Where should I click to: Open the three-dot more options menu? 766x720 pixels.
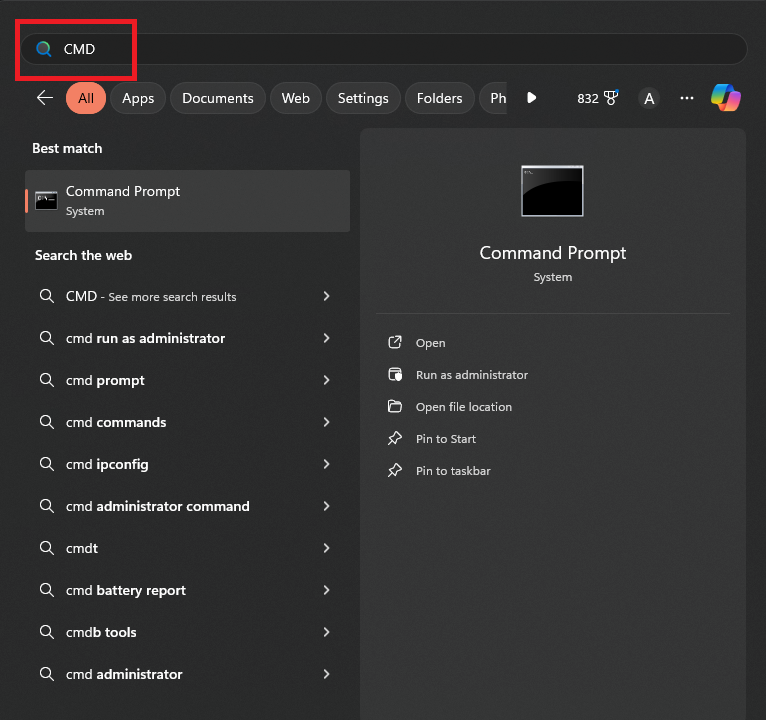[687, 98]
